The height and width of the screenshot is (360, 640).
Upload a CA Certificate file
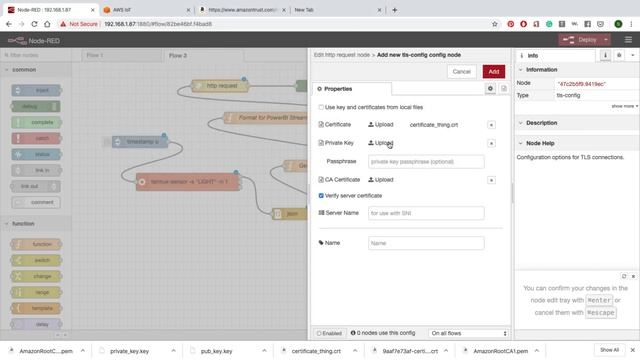(380, 180)
